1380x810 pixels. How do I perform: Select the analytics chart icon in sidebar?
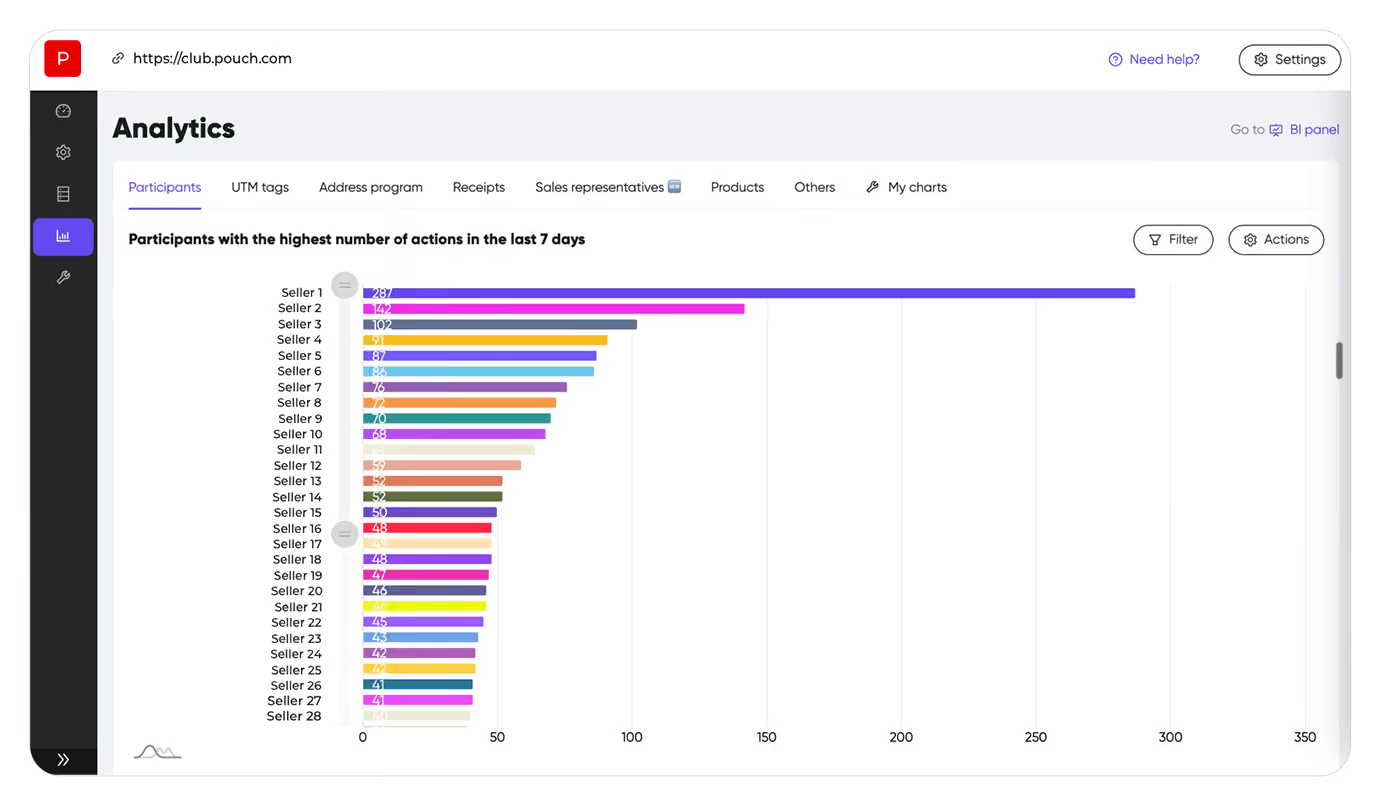tap(63, 237)
